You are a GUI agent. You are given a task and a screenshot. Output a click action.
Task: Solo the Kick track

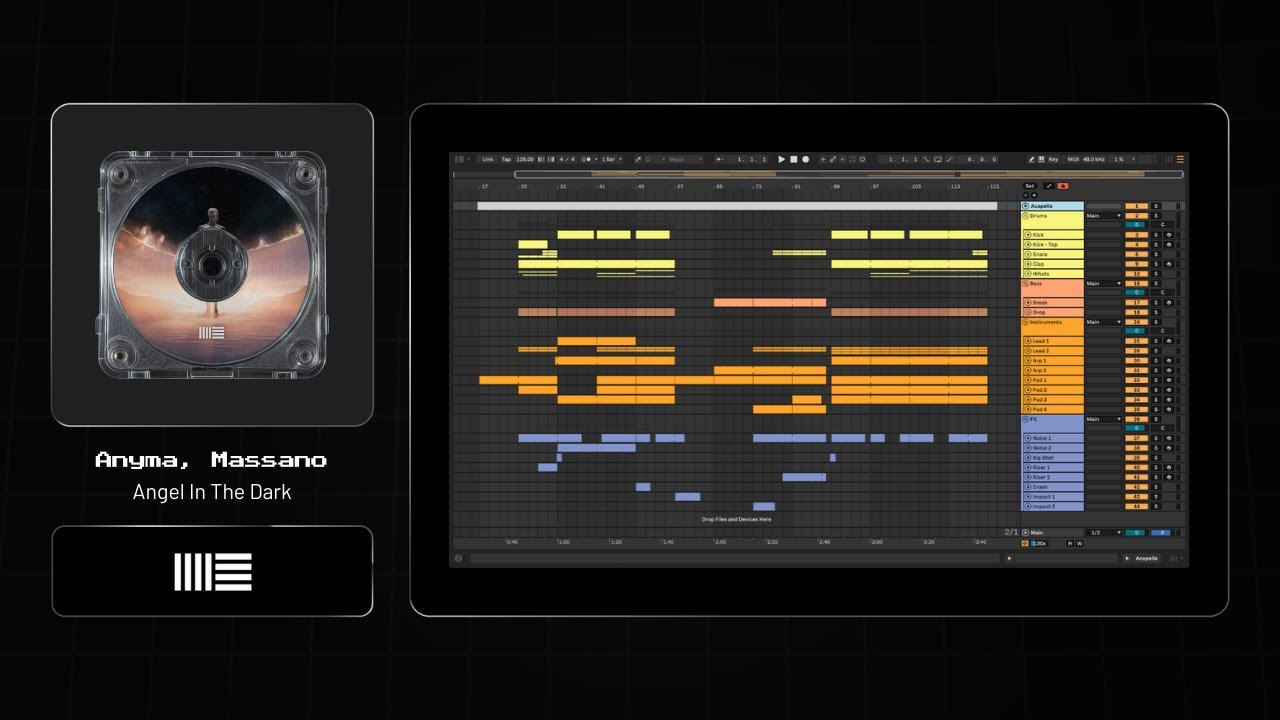coord(1156,235)
